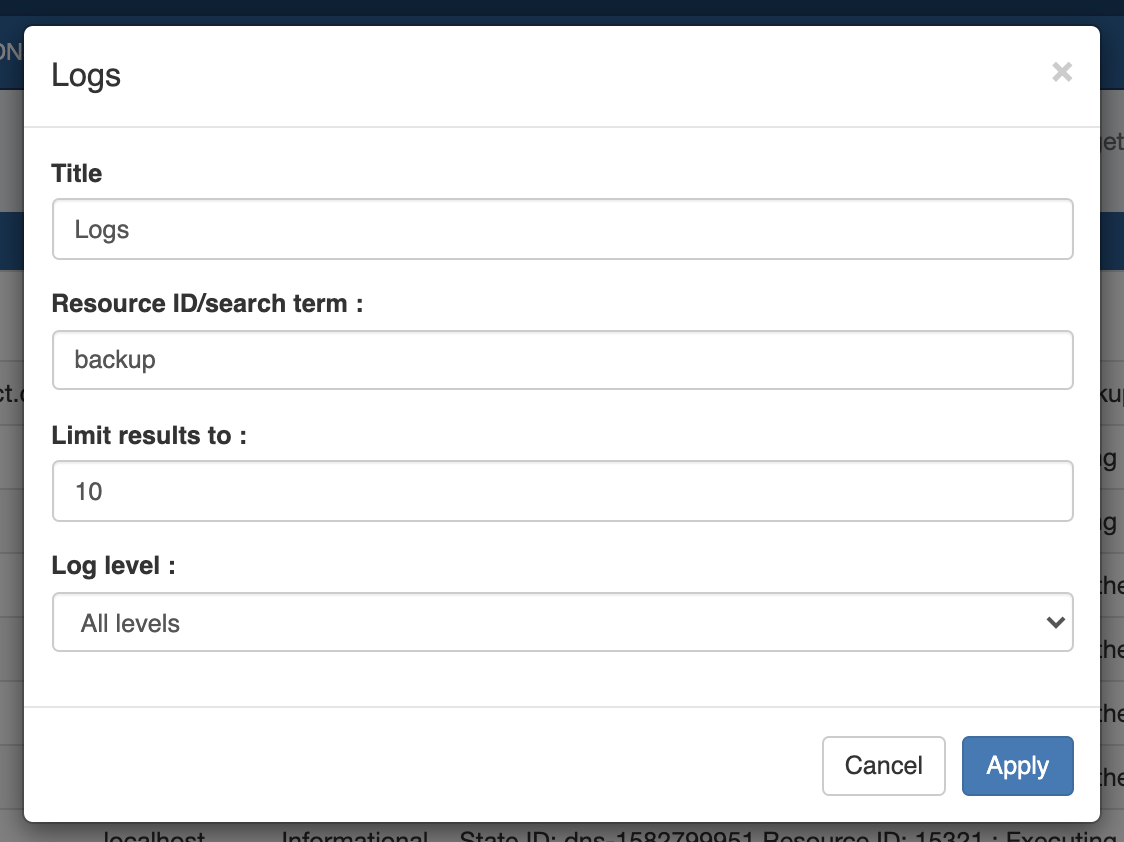Click the value 10 in the limit field
Image resolution: width=1124 pixels, height=842 pixels.
(89, 492)
